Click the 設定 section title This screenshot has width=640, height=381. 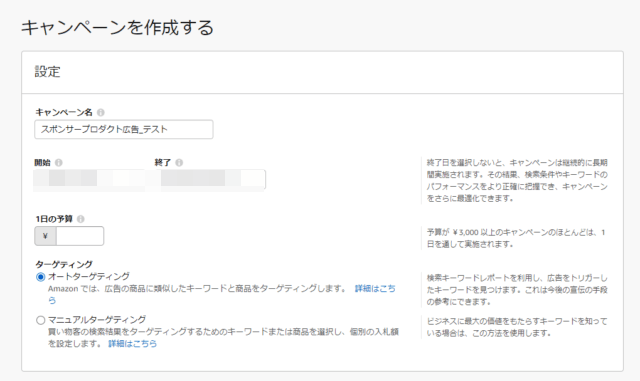coord(47,72)
